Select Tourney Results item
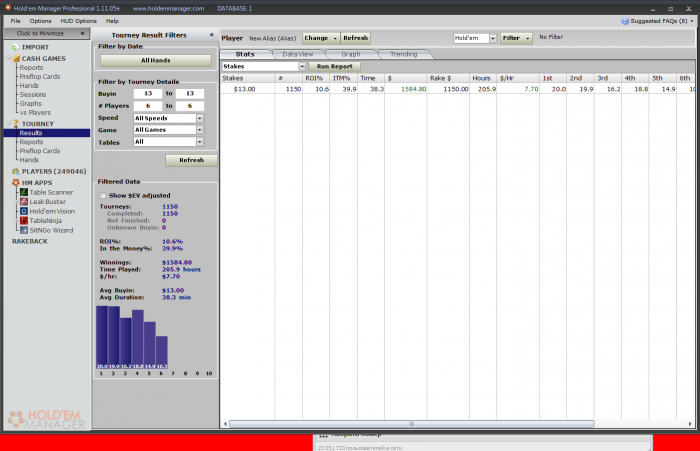The height and width of the screenshot is (451, 700). tap(31, 133)
